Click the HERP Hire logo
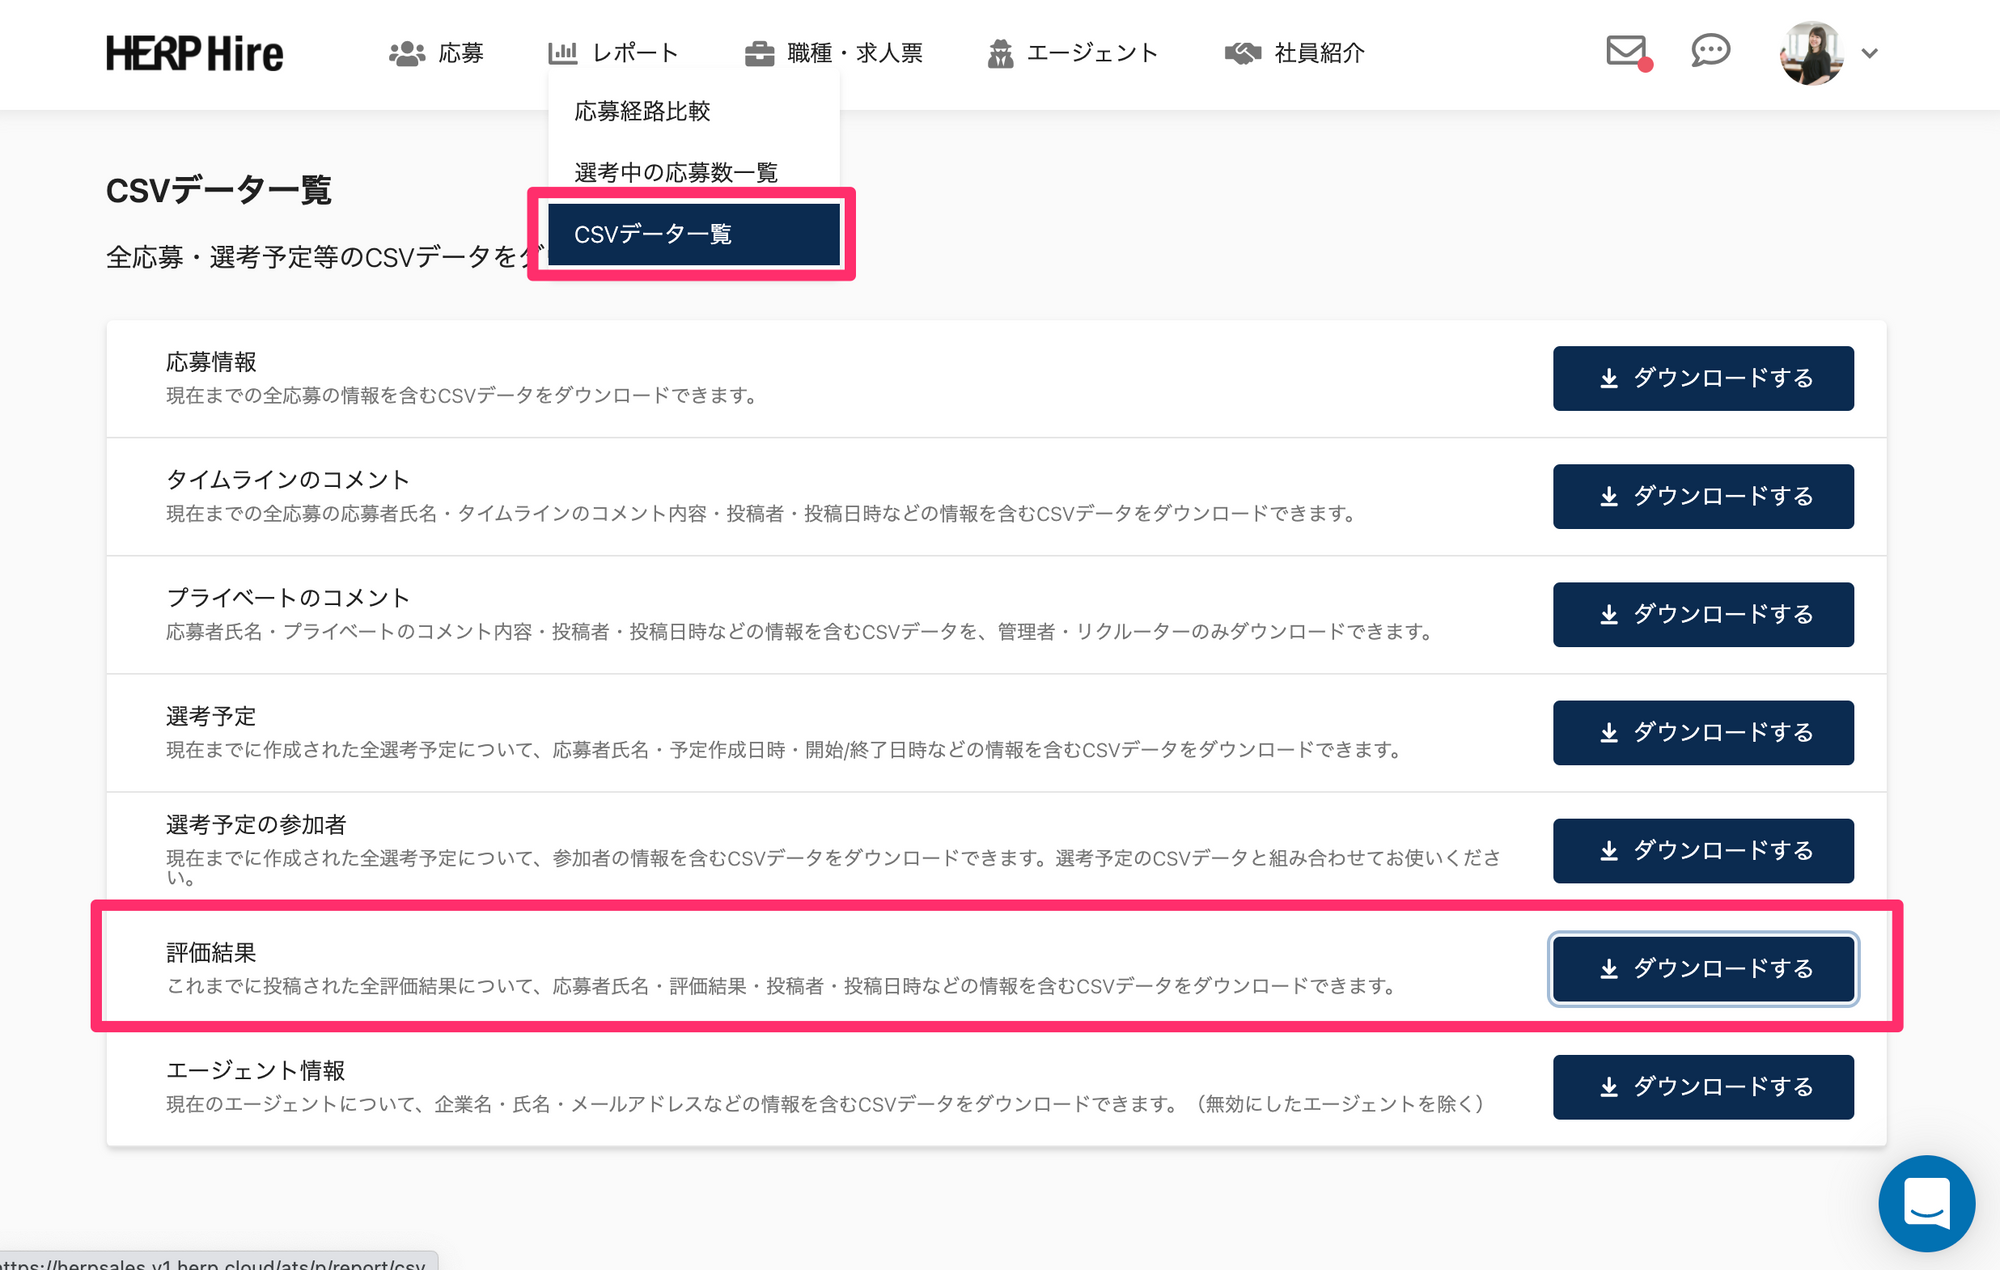 tap(194, 53)
